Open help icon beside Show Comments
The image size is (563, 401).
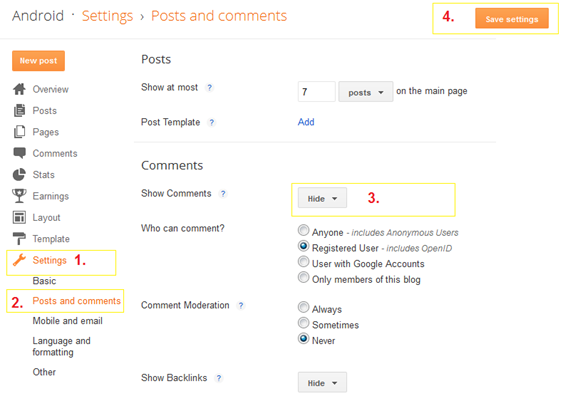click(223, 193)
